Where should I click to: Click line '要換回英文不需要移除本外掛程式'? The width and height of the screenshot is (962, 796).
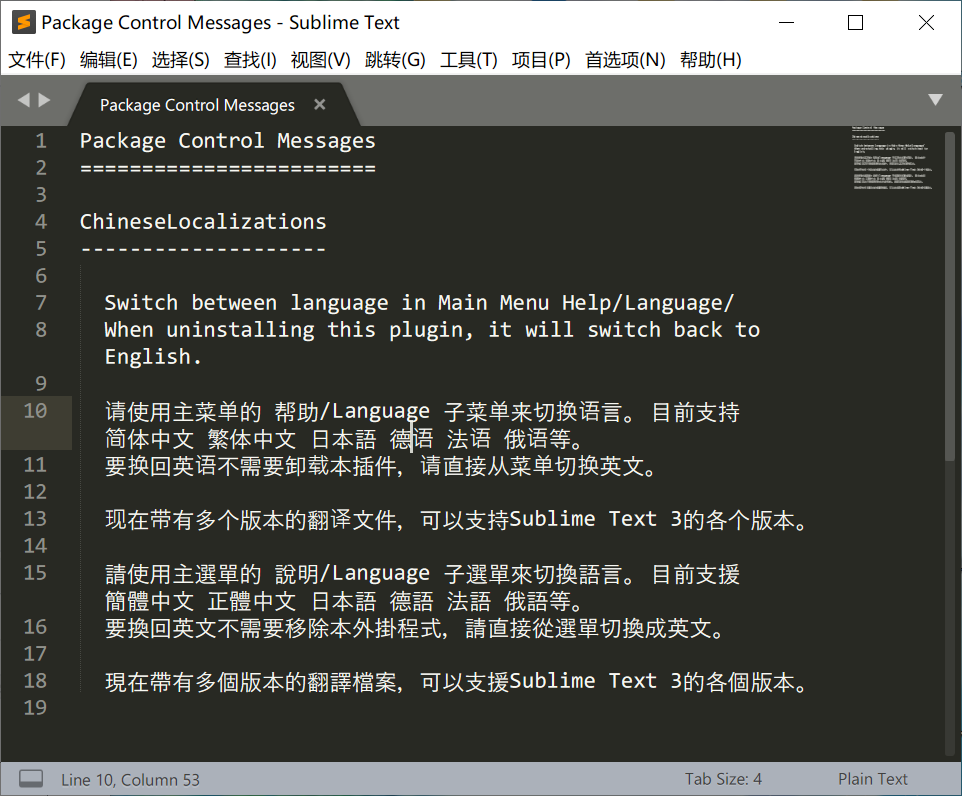[416, 628]
